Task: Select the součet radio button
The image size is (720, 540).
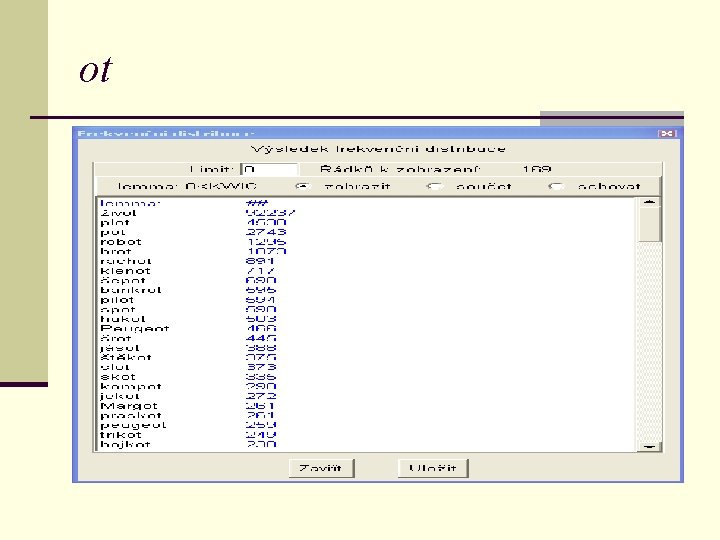Action: [434, 186]
